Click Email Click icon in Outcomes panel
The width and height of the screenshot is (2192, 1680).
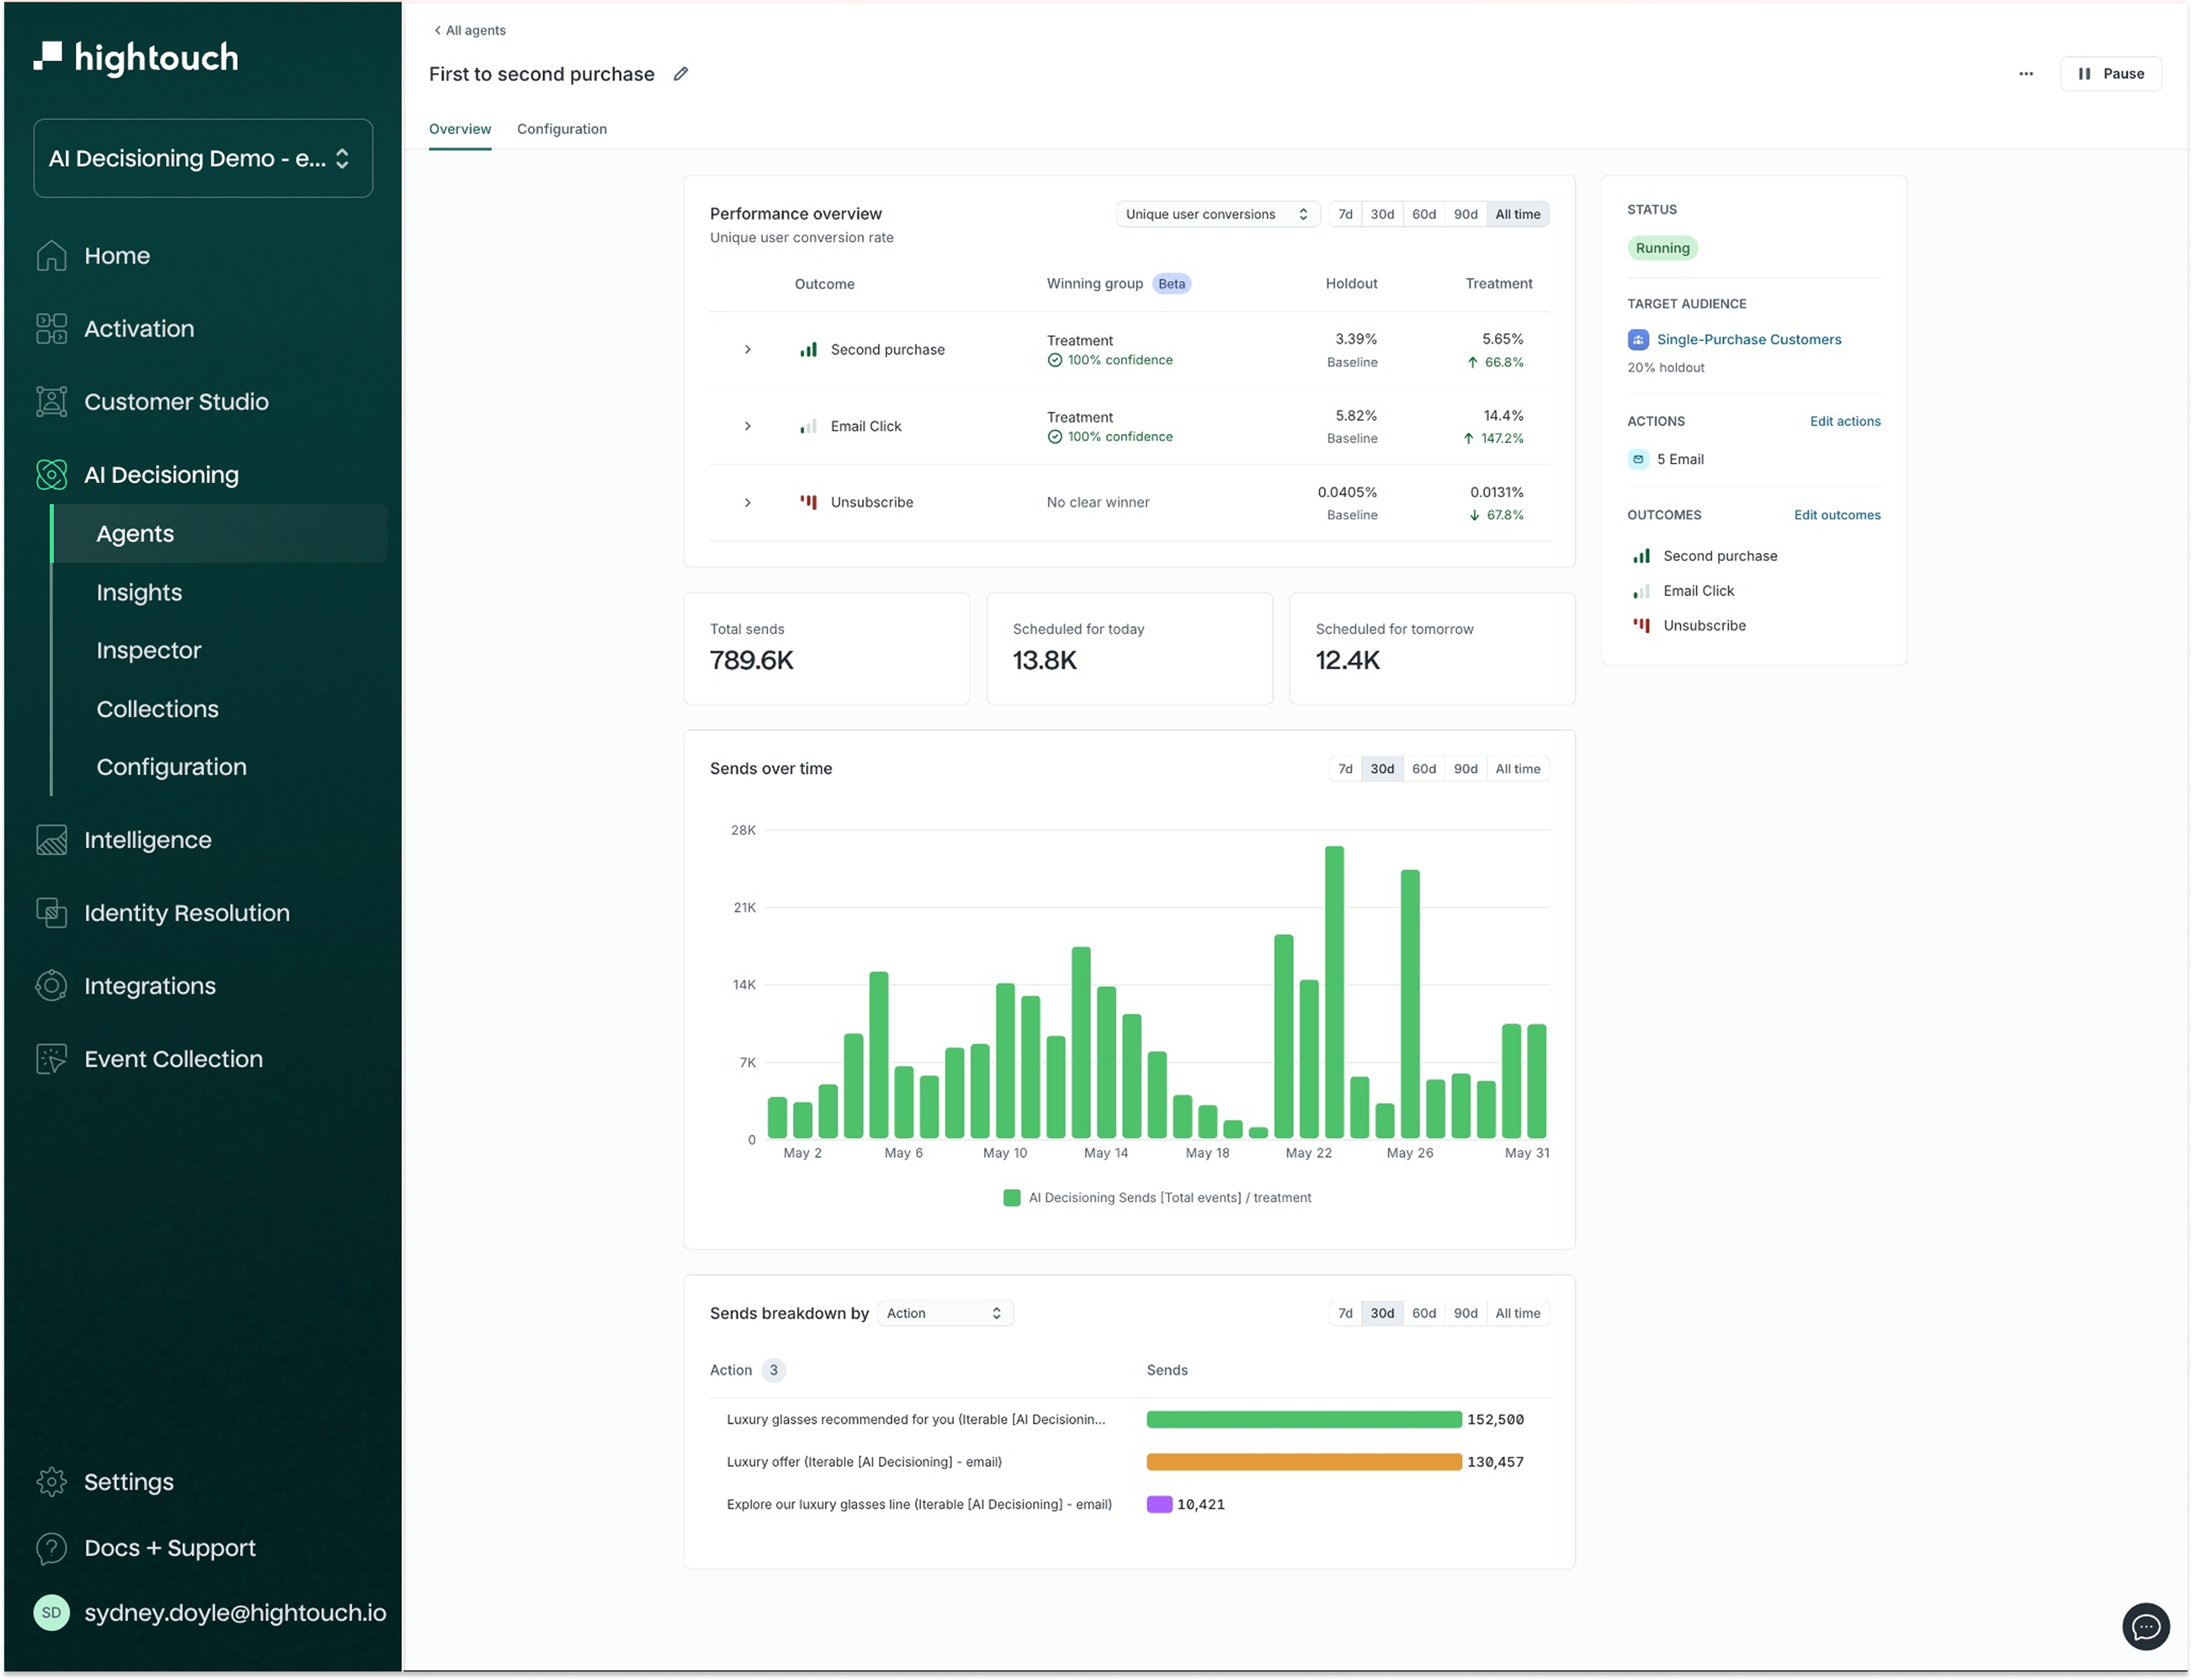pyautogui.click(x=1641, y=591)
